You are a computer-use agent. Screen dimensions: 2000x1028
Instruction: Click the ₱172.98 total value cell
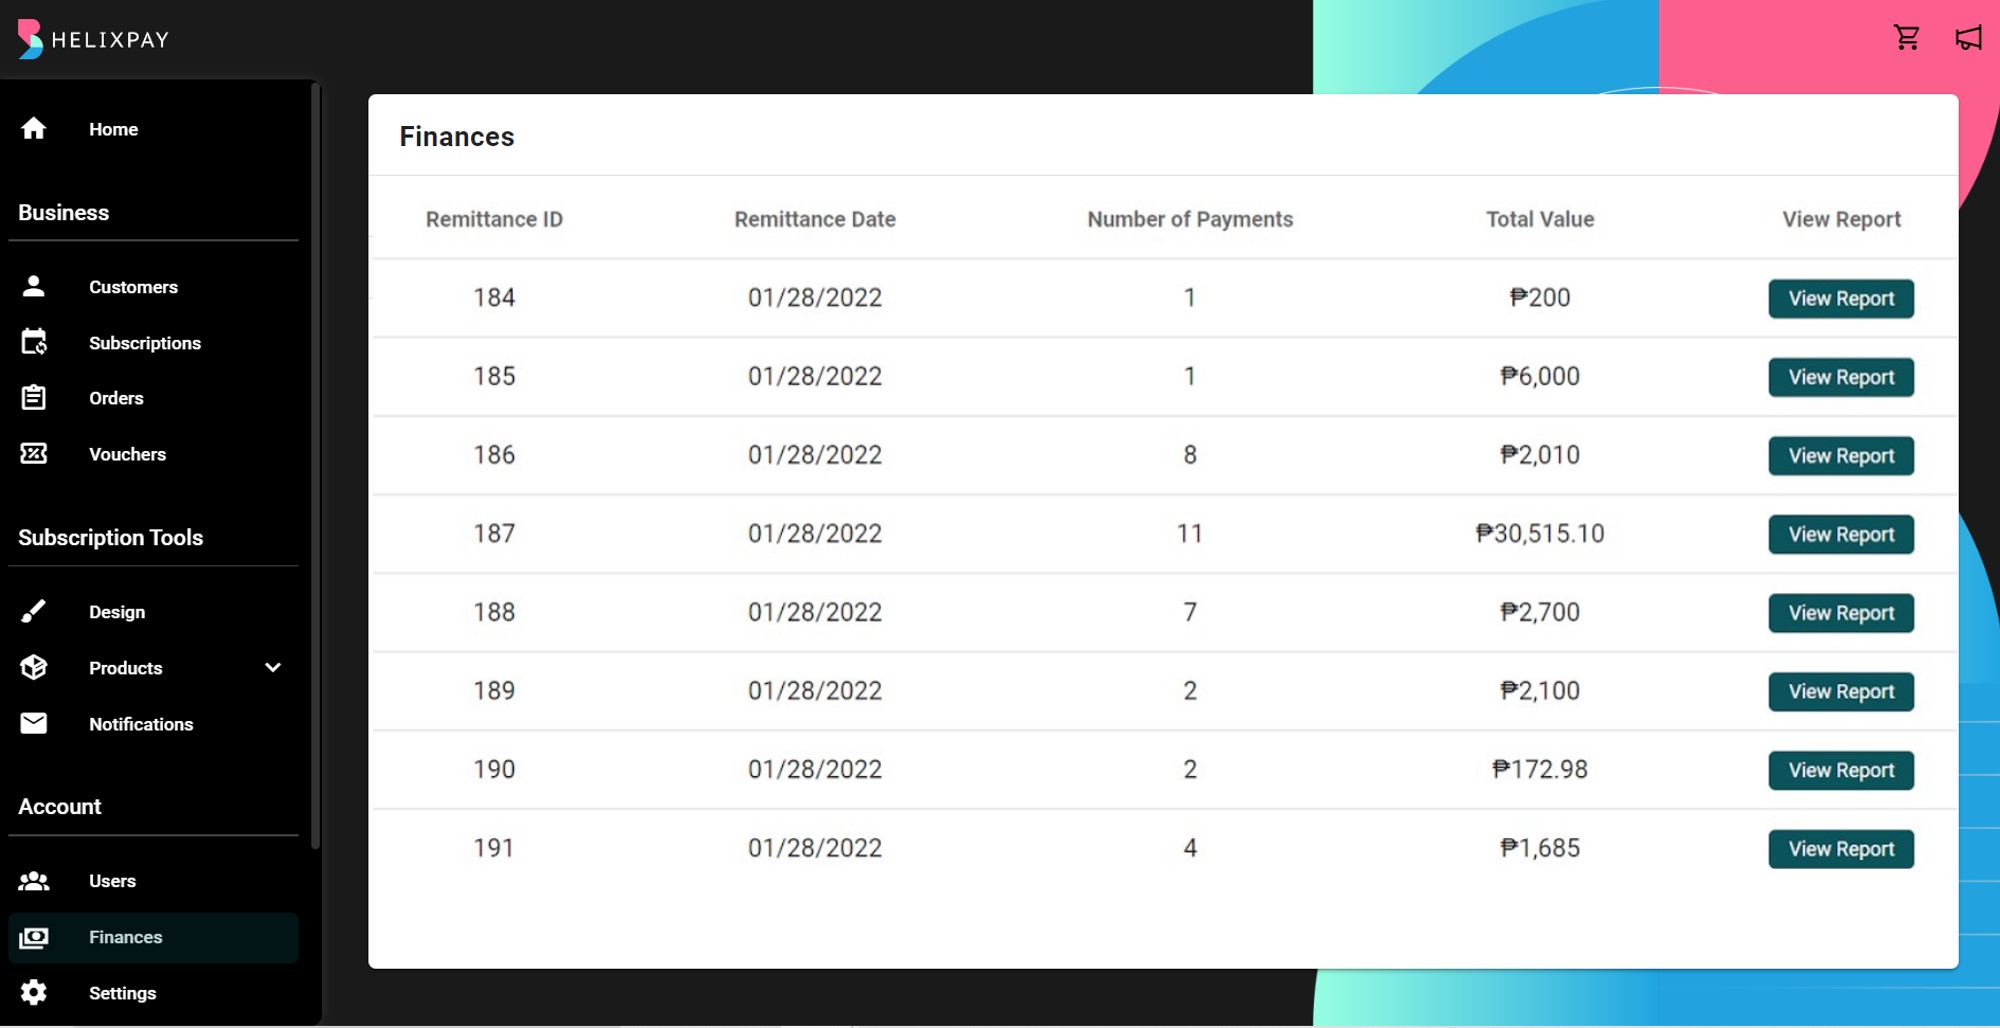click(x=1540, y=769)
